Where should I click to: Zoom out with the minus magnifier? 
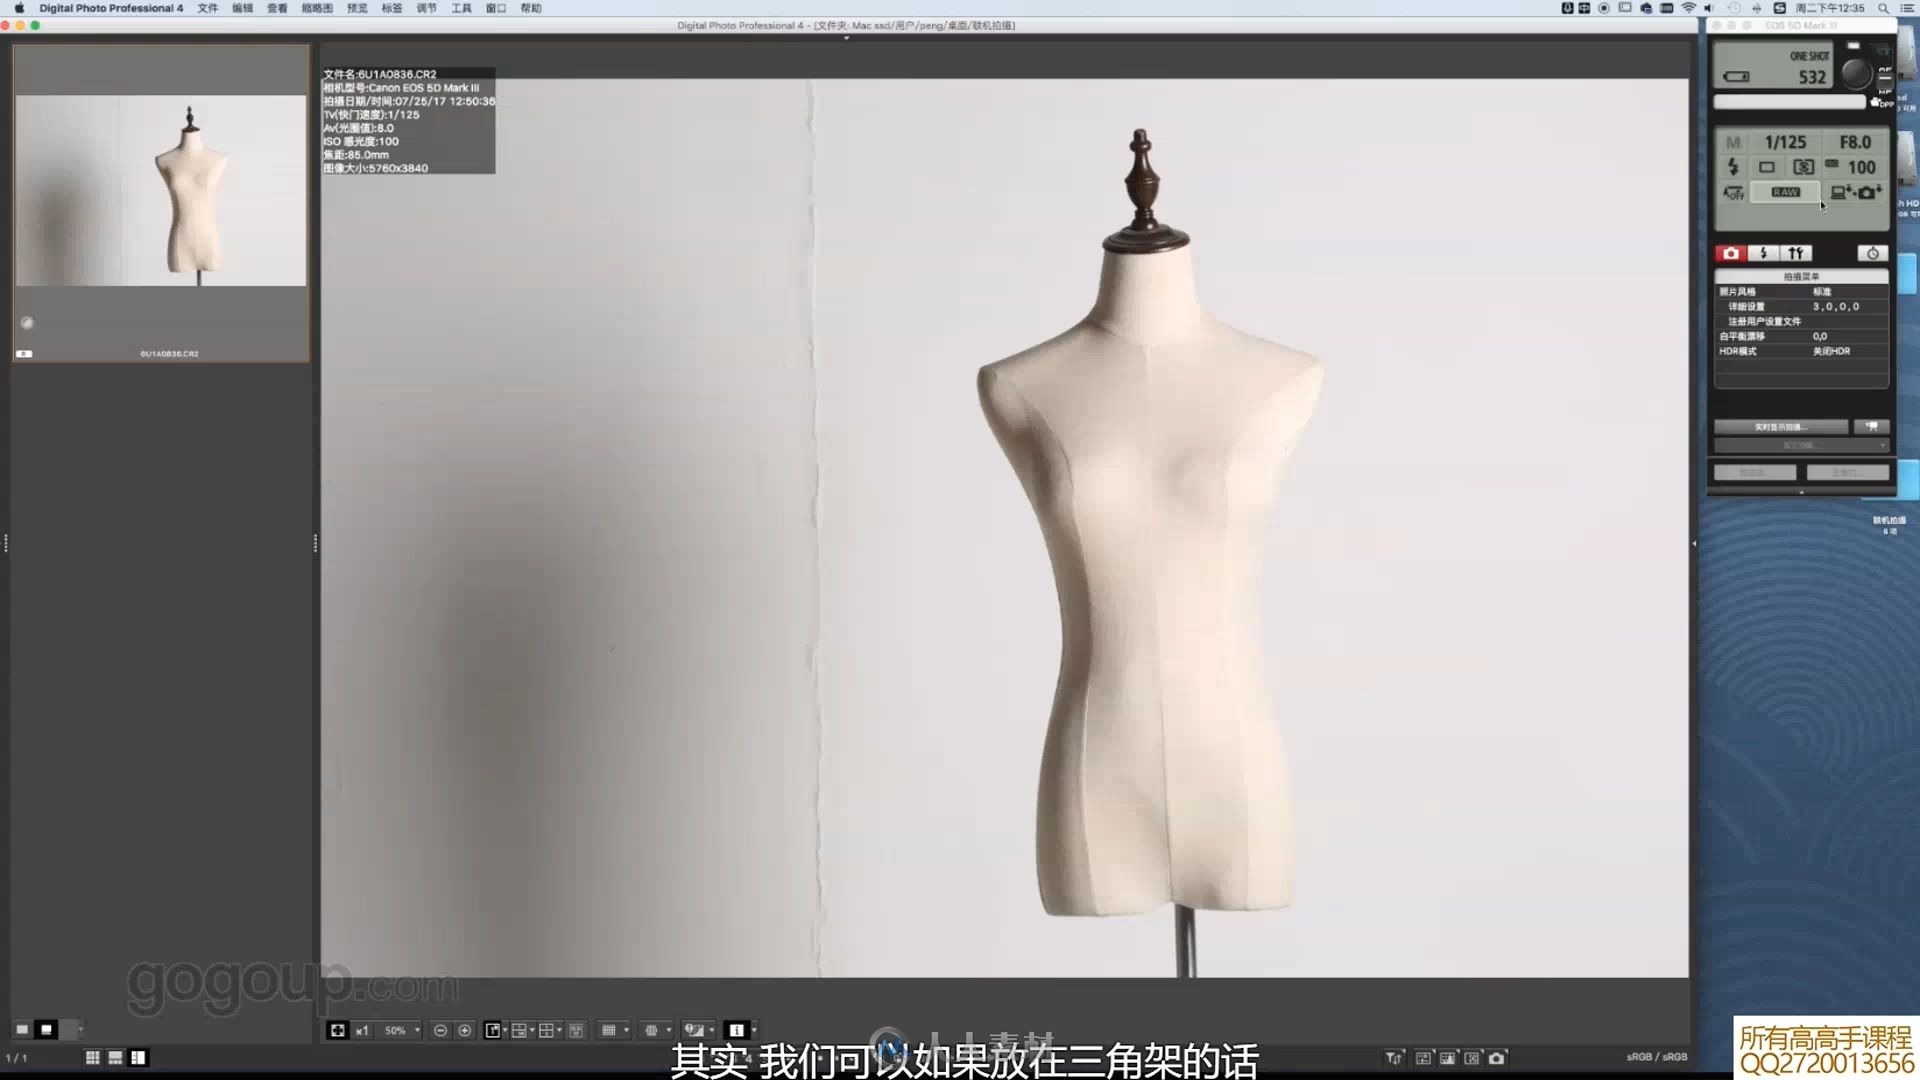click(440, 1030)
